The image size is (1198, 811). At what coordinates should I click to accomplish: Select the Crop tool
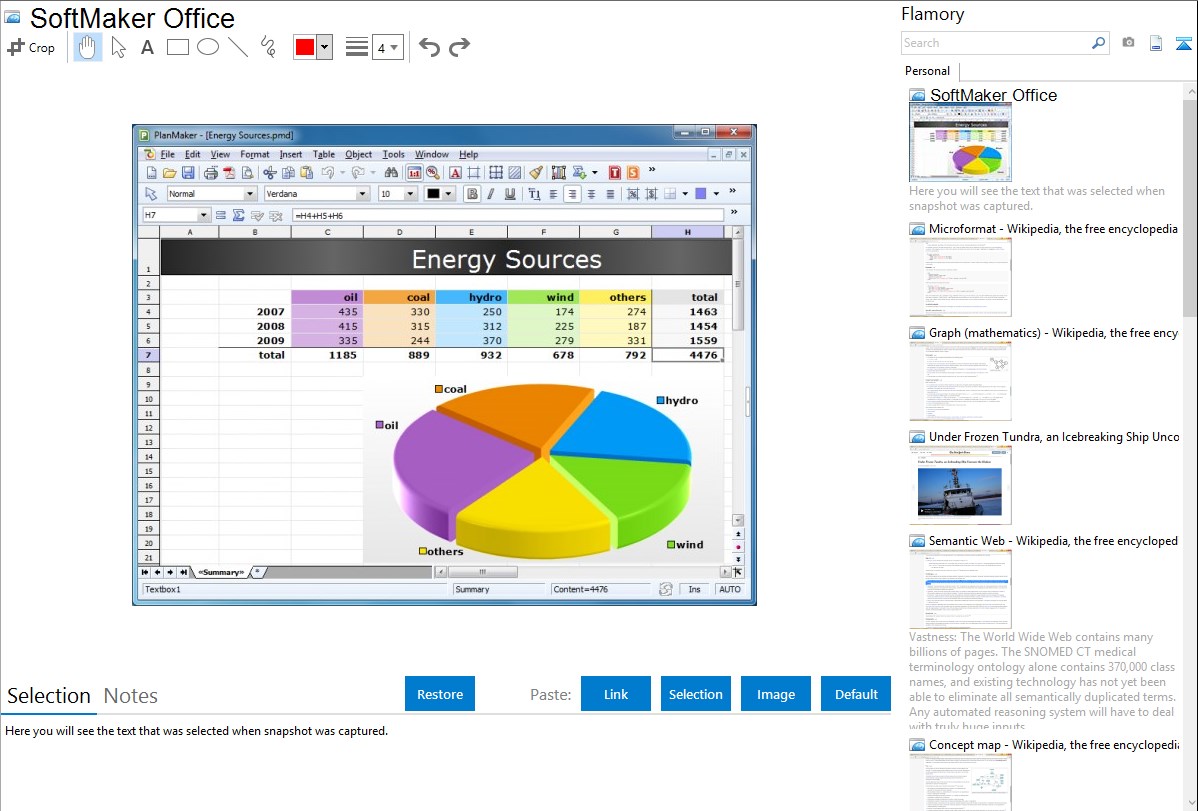[x=31, y=47]
